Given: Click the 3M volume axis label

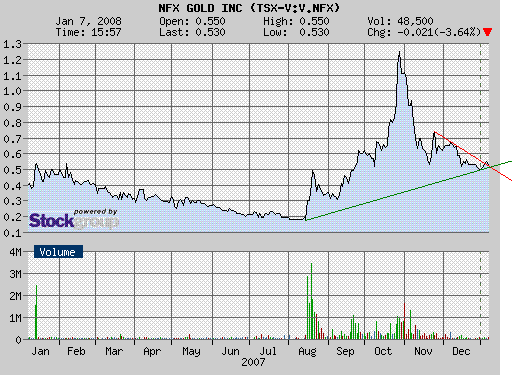Looking at the screenshot, I should (15, 274).
